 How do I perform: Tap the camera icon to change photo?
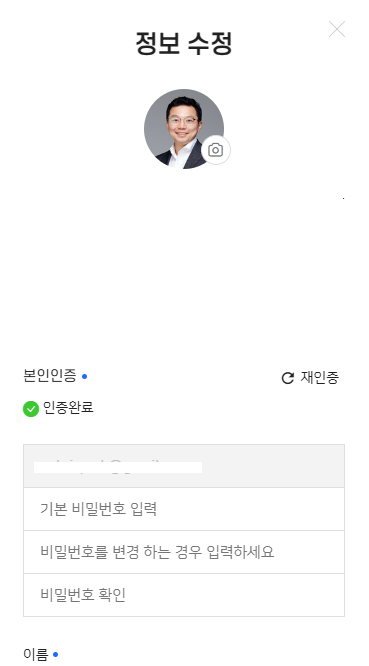click(216, 150)
